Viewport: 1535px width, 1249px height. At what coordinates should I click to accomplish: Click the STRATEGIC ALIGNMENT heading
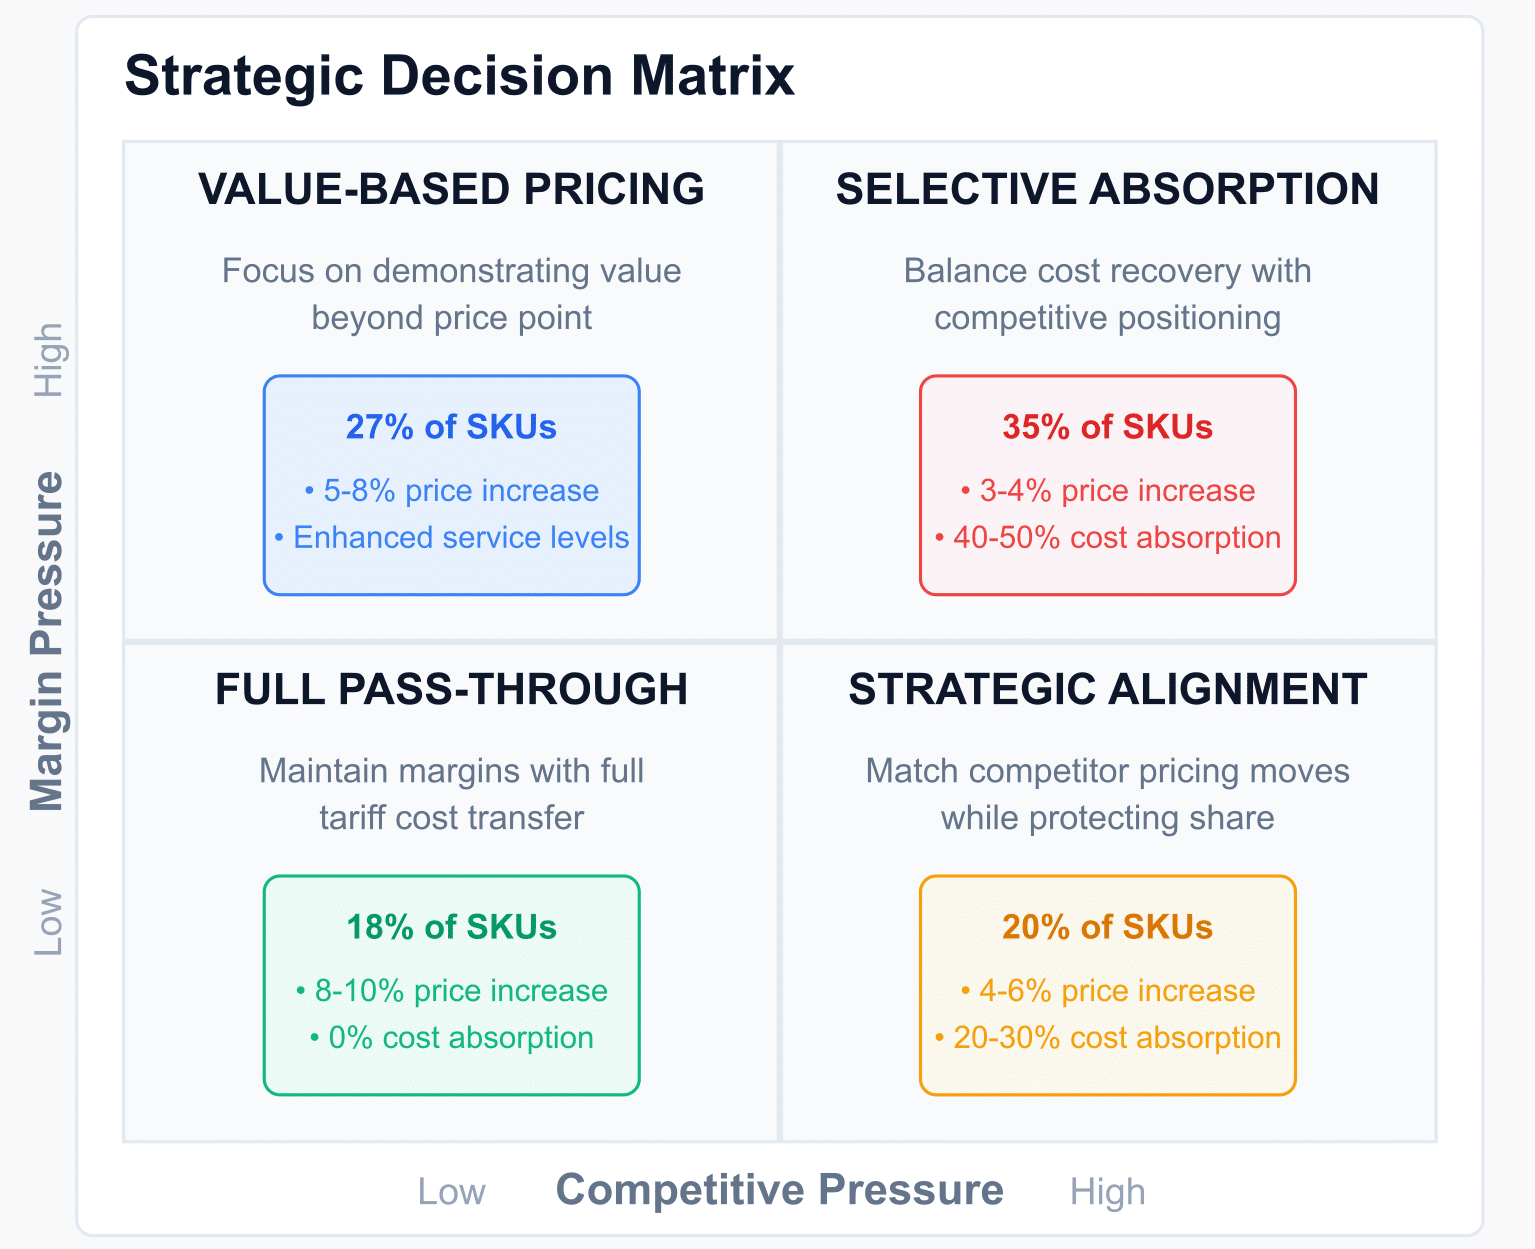[1107, 689]
